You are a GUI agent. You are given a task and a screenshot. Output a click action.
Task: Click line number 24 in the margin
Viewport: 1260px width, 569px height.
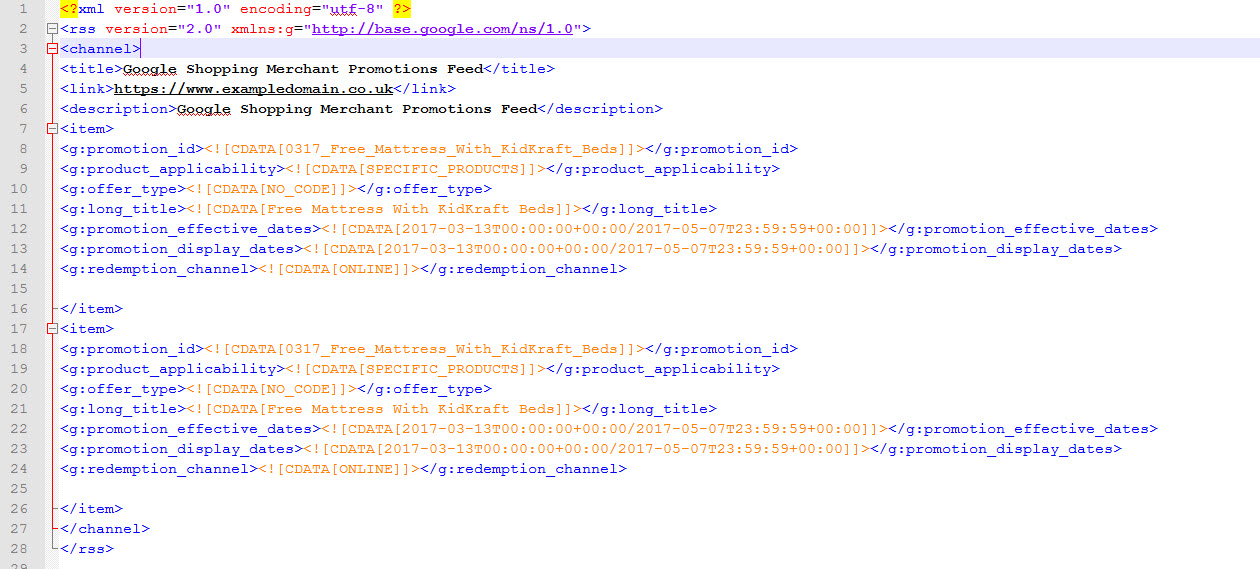[x=19, y=469]
